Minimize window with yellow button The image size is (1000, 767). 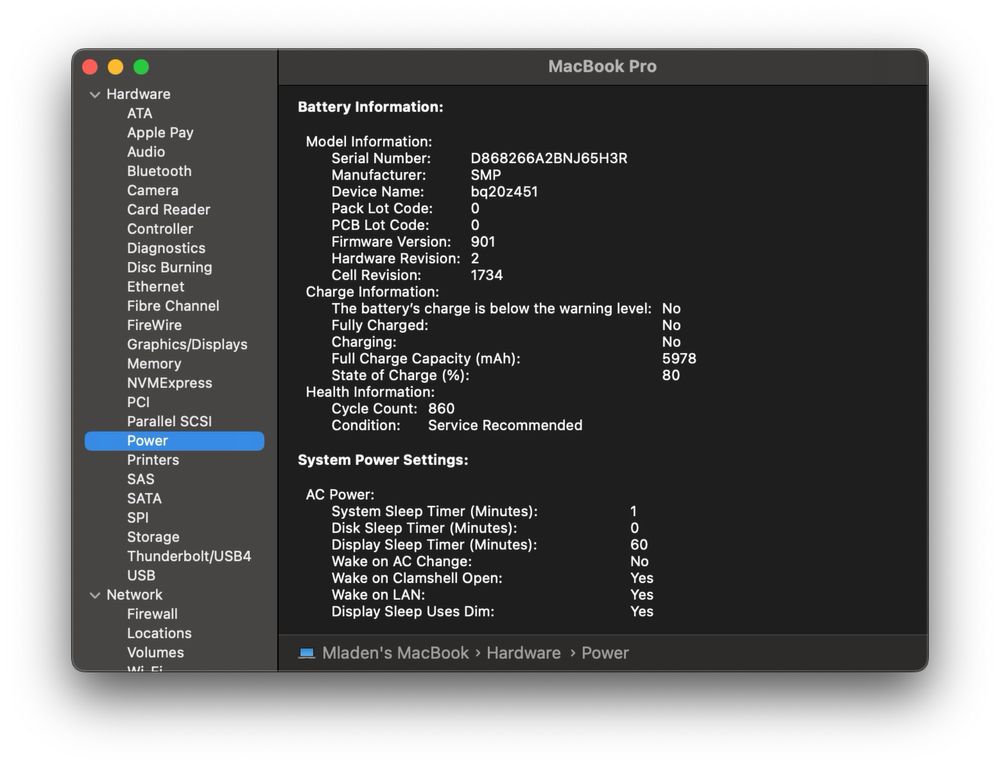click(x=115, y=67)
